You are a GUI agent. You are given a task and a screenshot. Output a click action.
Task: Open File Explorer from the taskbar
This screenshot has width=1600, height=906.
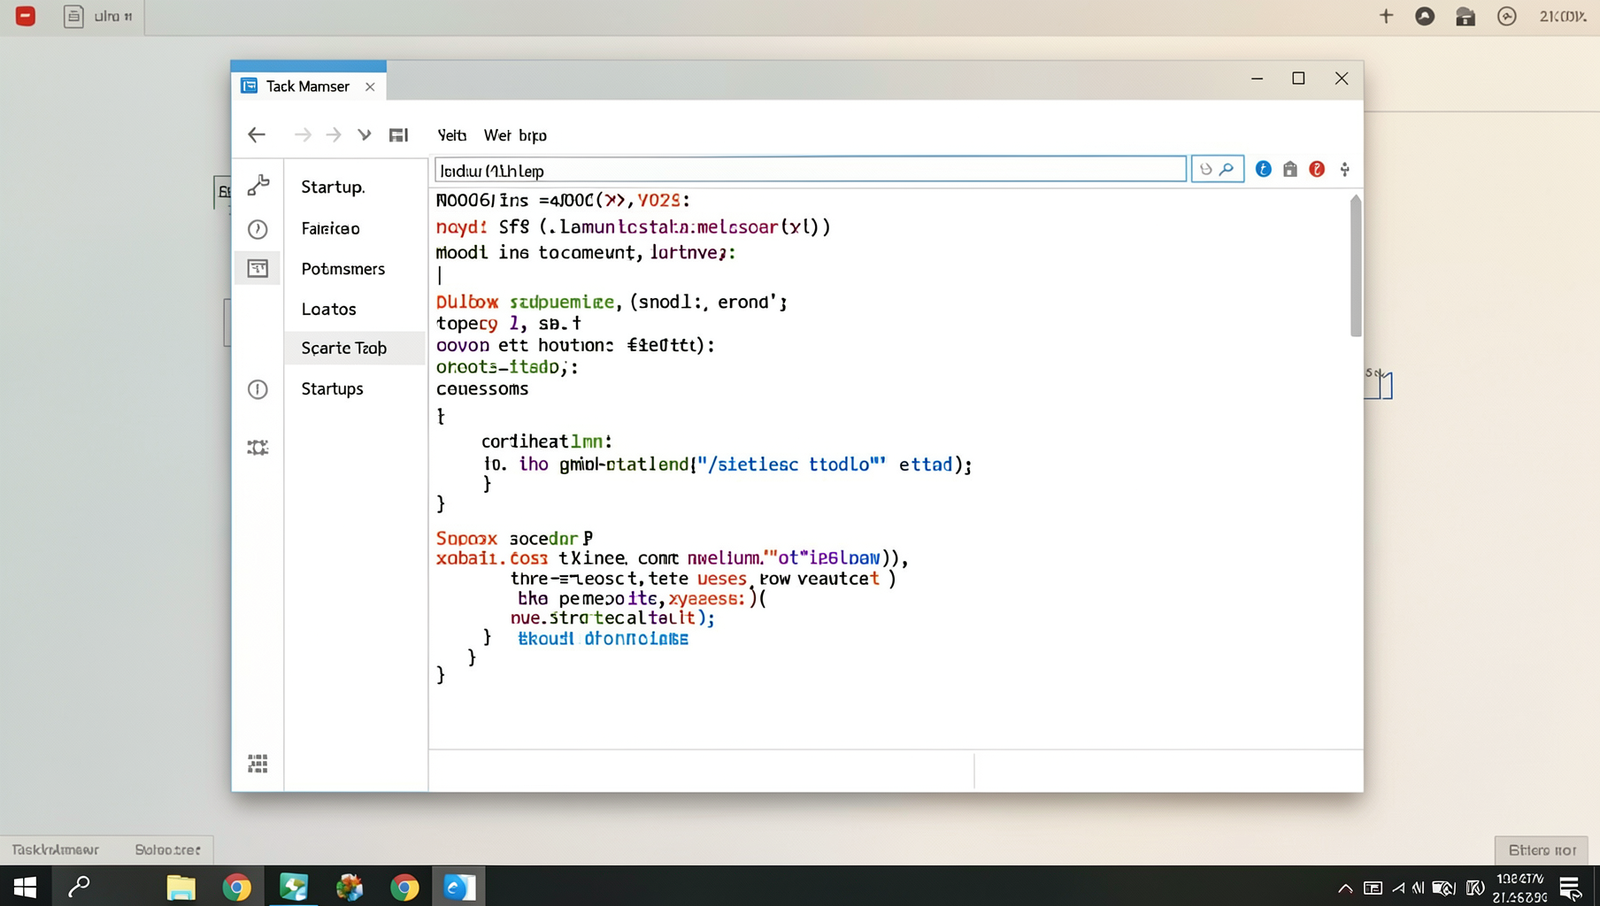pyautogui.click(x=181, y=887)
